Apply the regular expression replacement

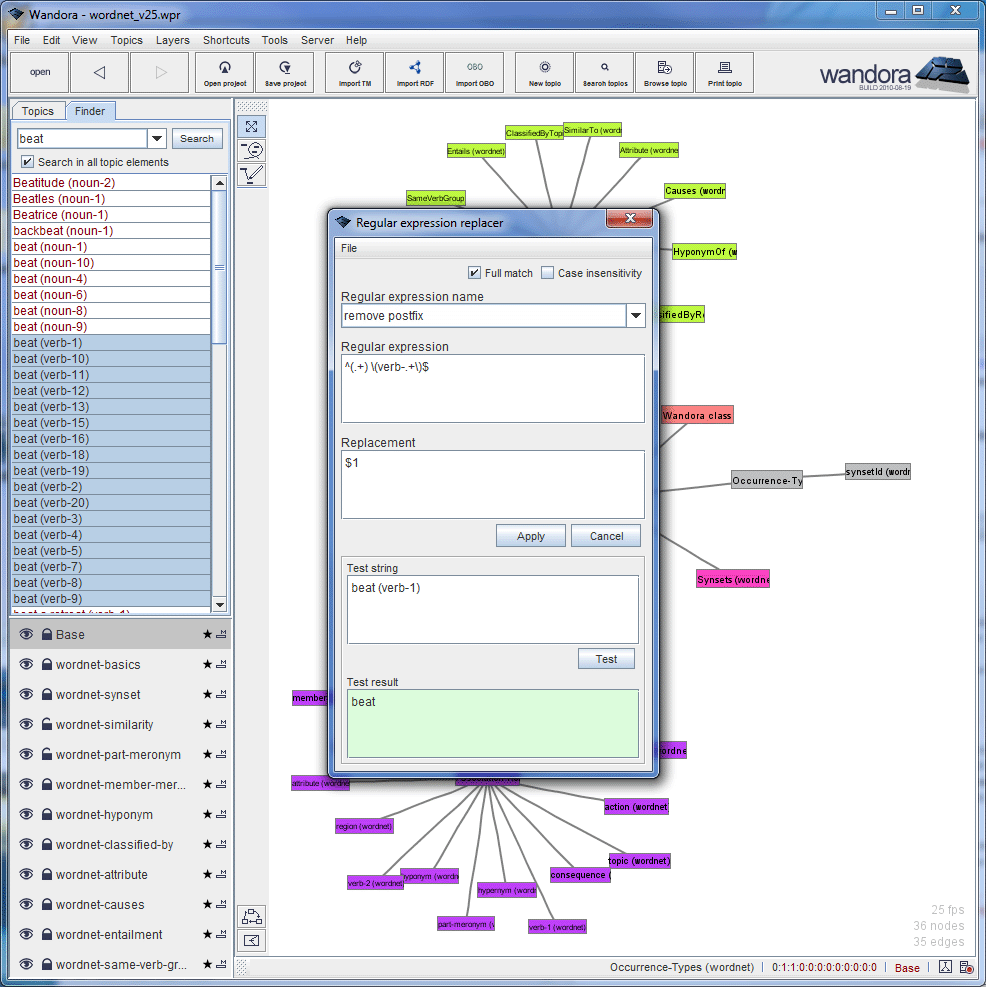pyautogui.click(x=530, y=535)
